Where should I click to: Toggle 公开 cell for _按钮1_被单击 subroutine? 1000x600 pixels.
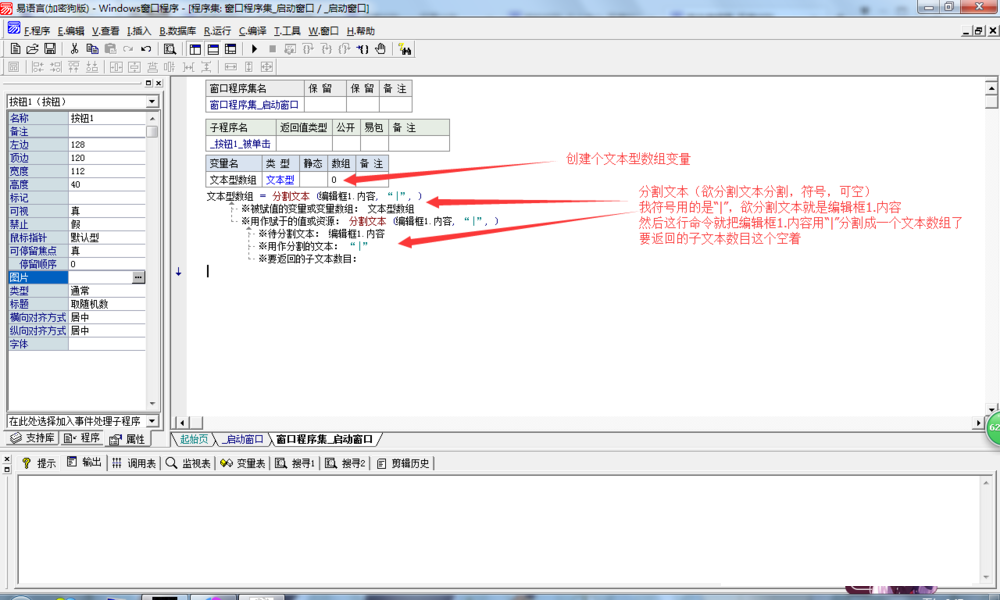pyautogui.click(x=345, y=143)
